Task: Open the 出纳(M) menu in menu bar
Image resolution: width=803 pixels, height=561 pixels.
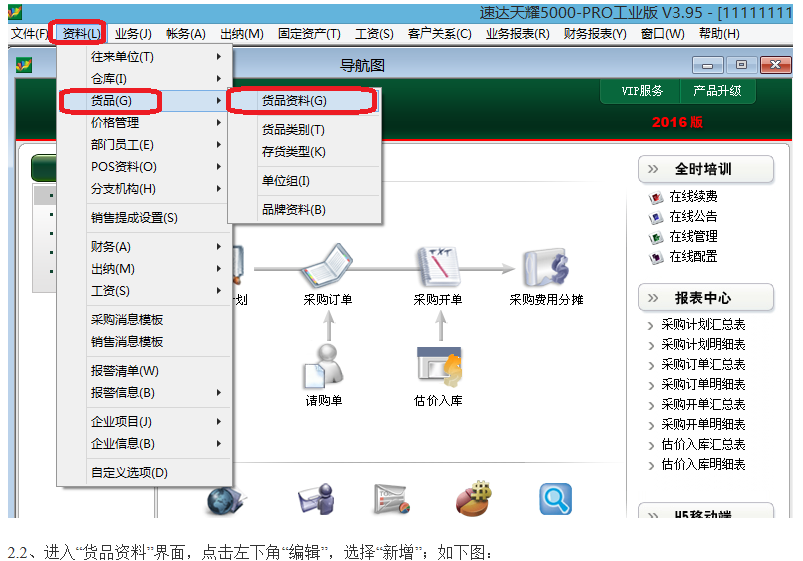Action: [242, 34]
